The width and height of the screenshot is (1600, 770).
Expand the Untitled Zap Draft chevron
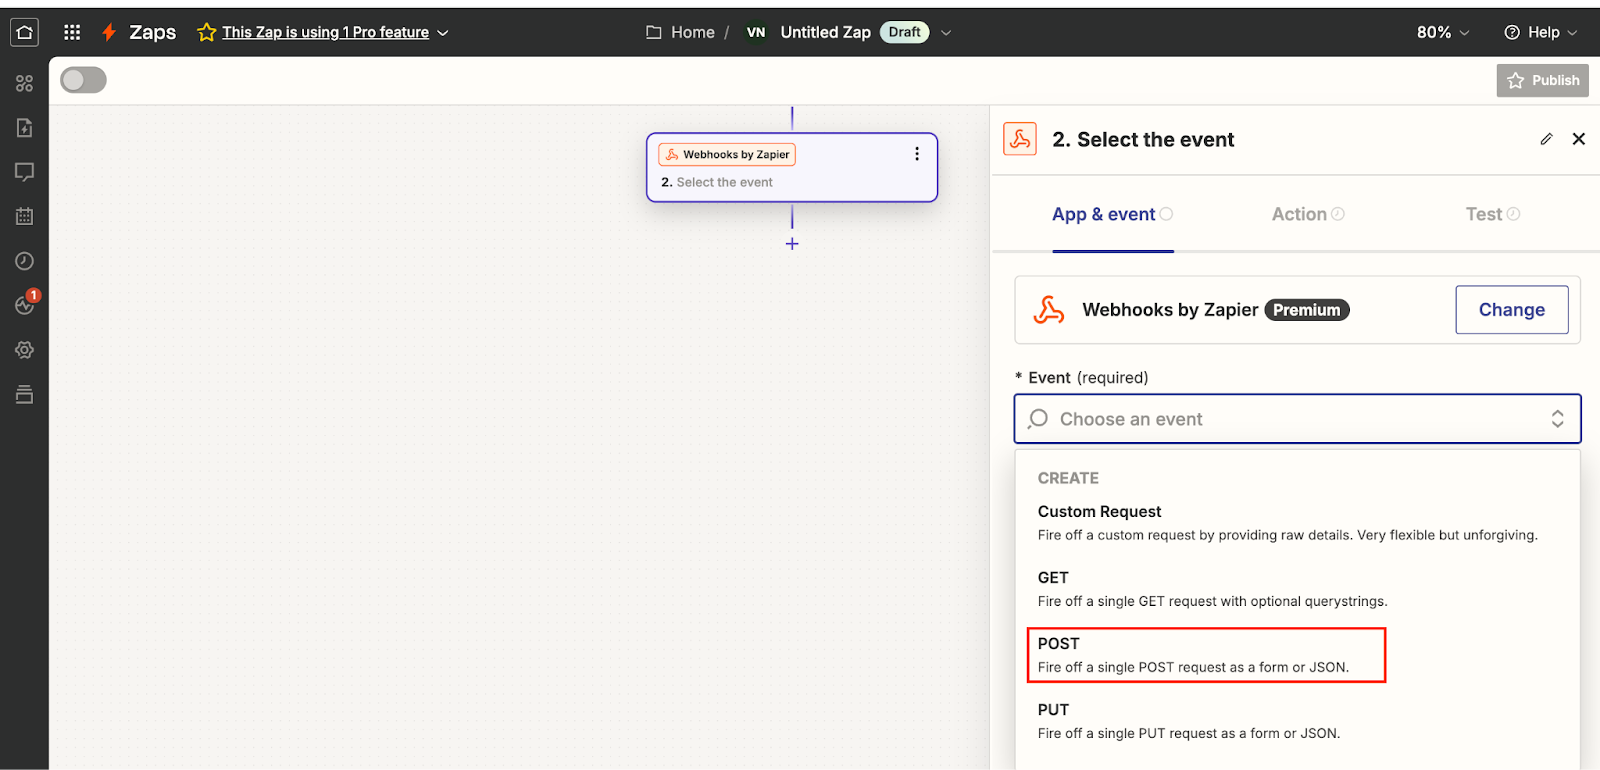click(x=946, y=32)
